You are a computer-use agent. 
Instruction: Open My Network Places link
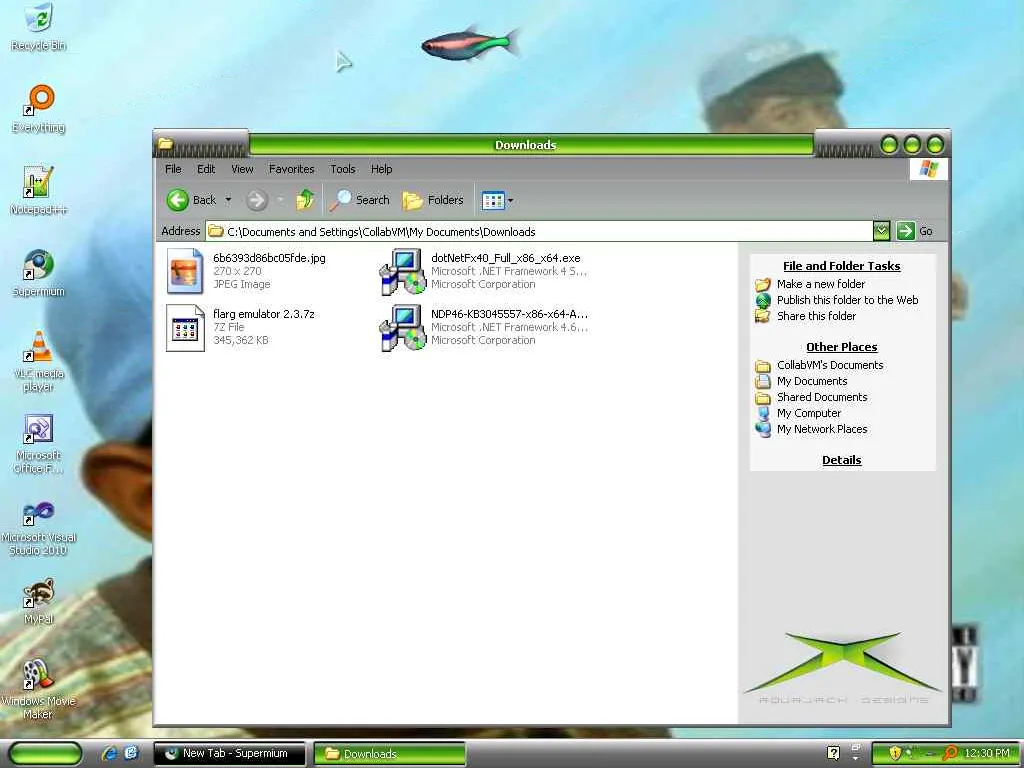822,429
